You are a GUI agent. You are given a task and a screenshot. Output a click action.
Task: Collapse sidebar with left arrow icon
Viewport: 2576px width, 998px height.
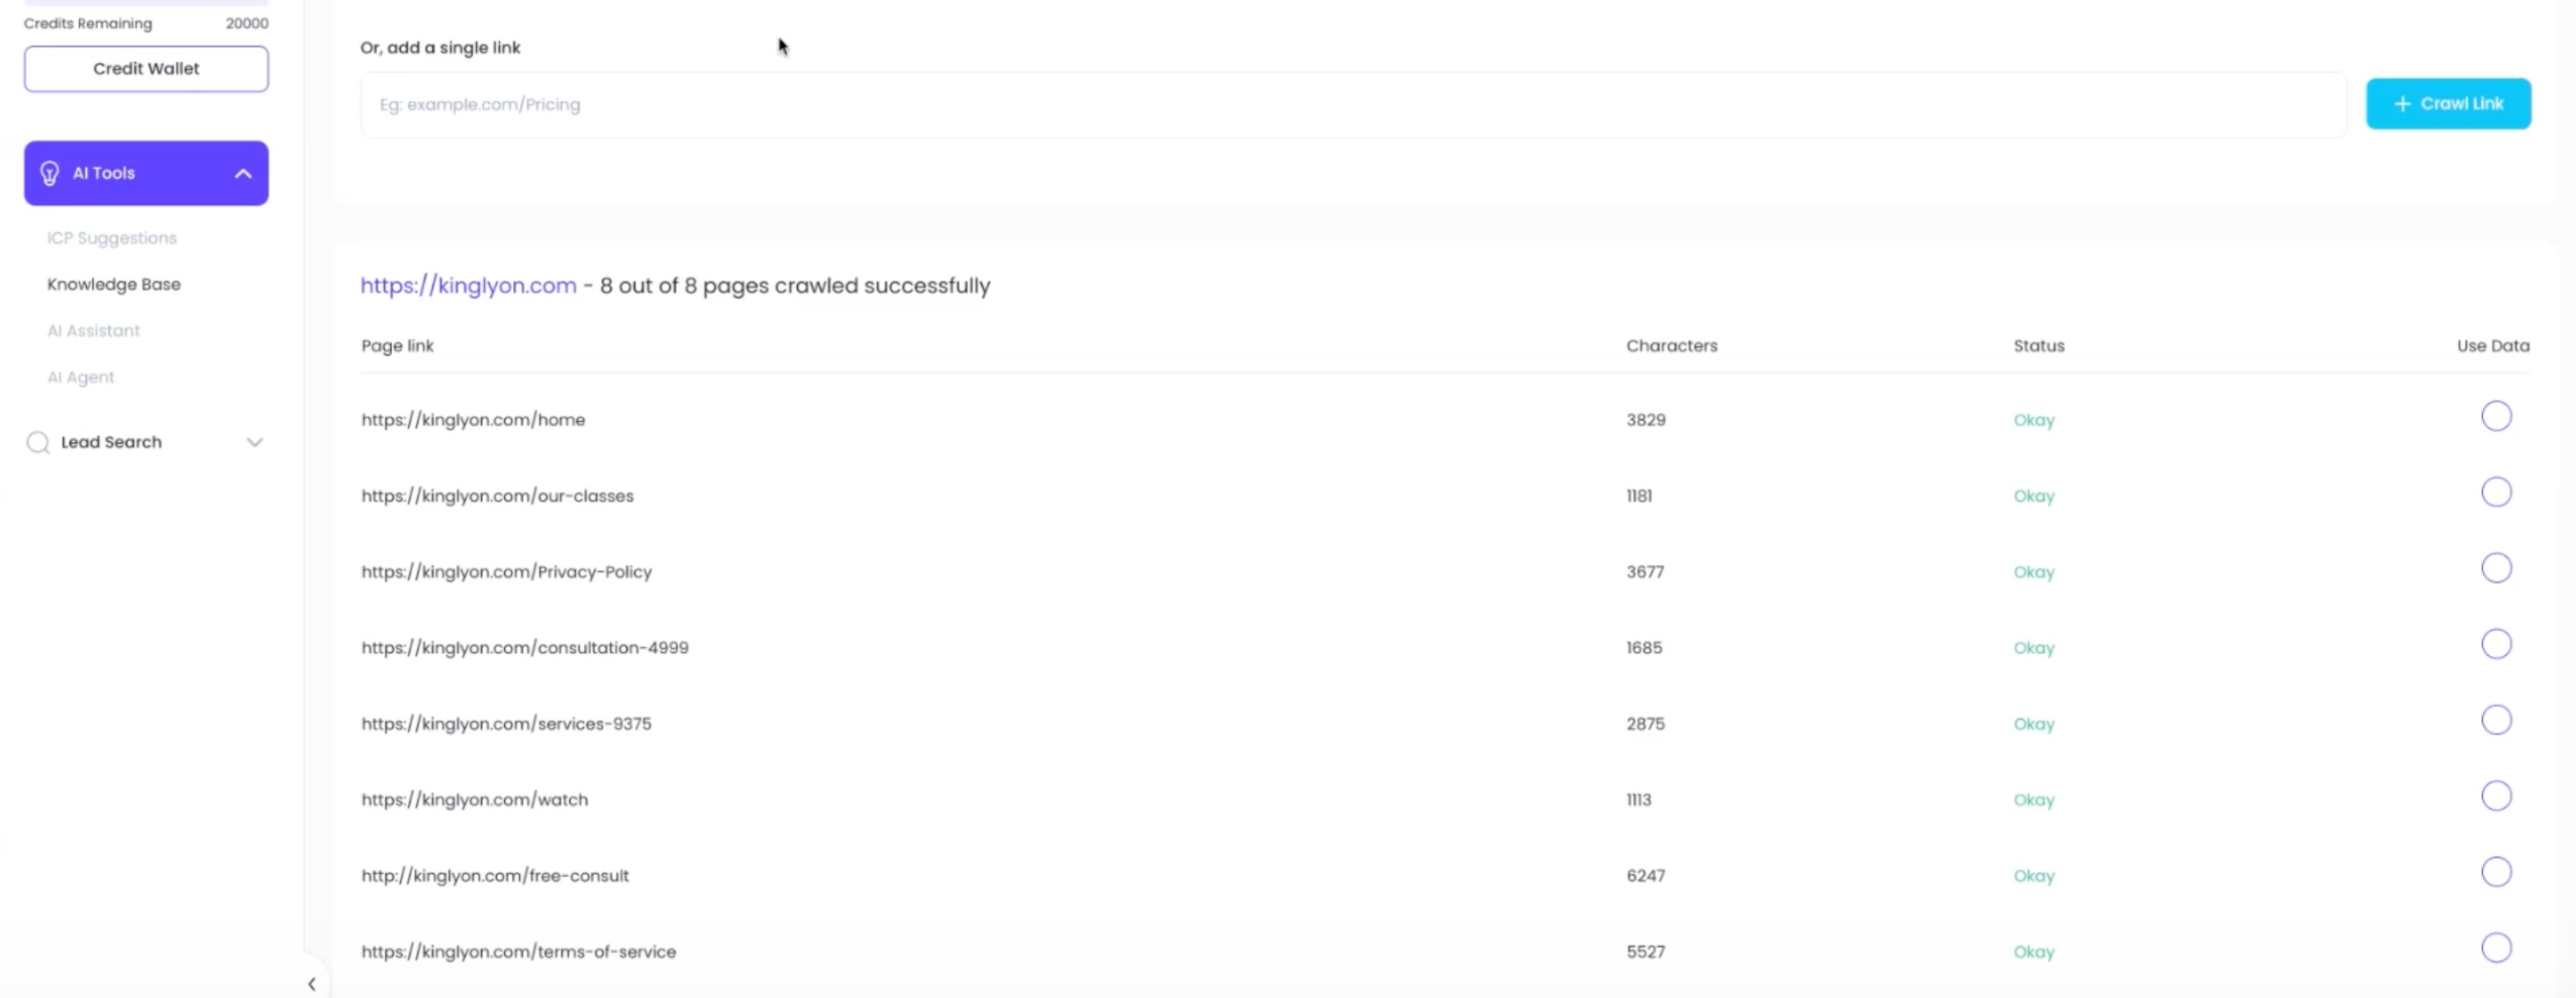(312, 984)
